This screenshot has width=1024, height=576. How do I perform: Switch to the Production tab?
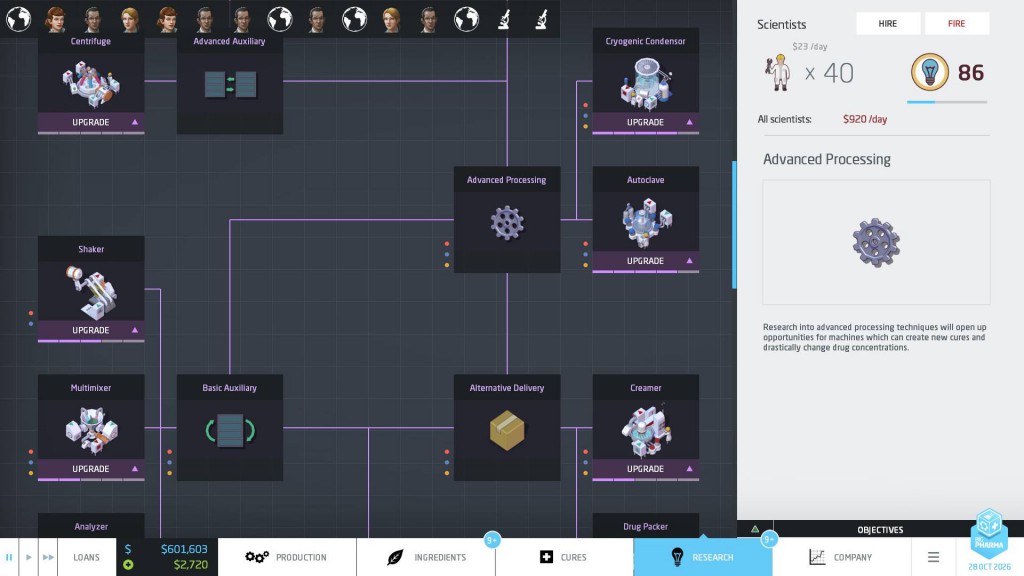point(287,557)
